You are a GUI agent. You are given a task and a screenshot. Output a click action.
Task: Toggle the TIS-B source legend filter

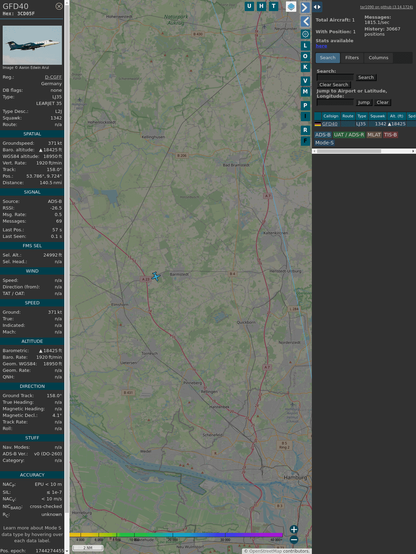(390, 135)
